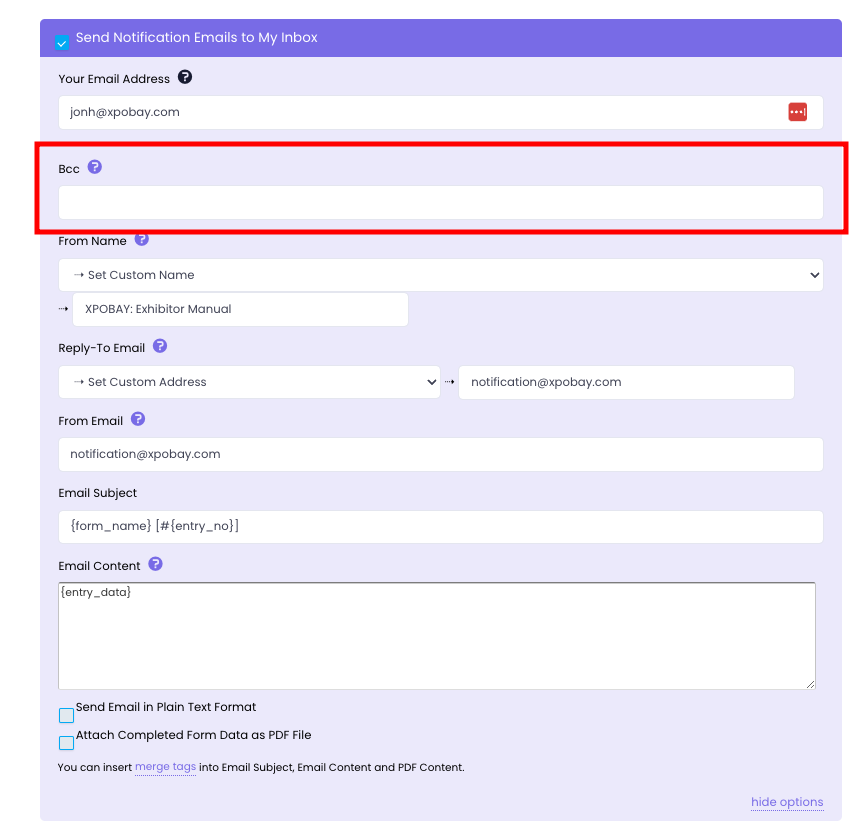Click into the Bcc input field

point(440,203)
